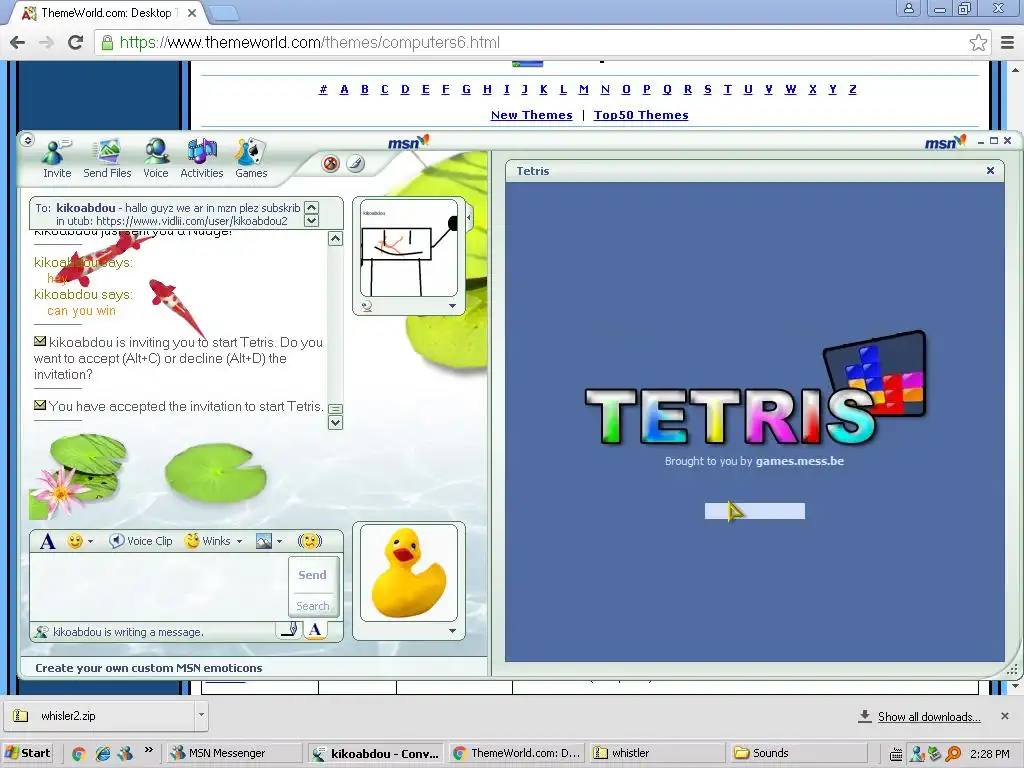Open the emoticon smiley picker
1024x768 pixels.
coord(75,541)
